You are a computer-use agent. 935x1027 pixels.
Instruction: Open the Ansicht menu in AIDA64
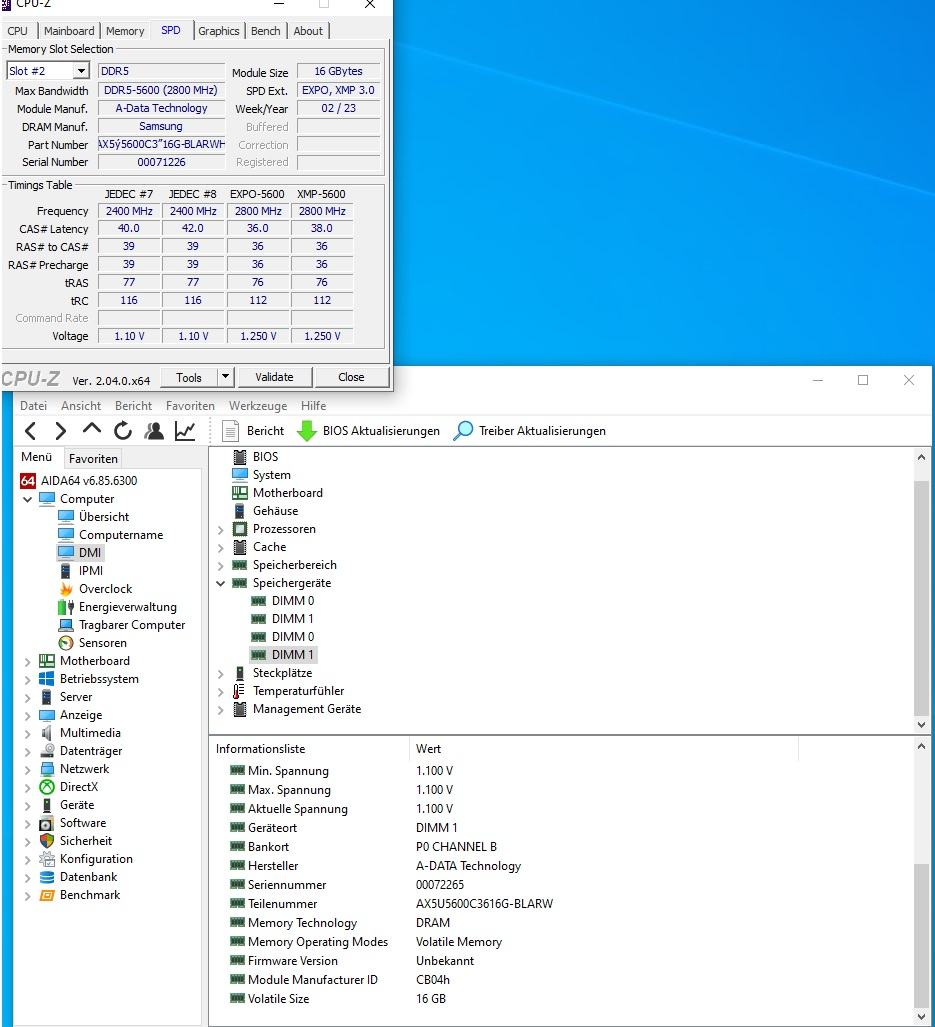coord(81,405)
